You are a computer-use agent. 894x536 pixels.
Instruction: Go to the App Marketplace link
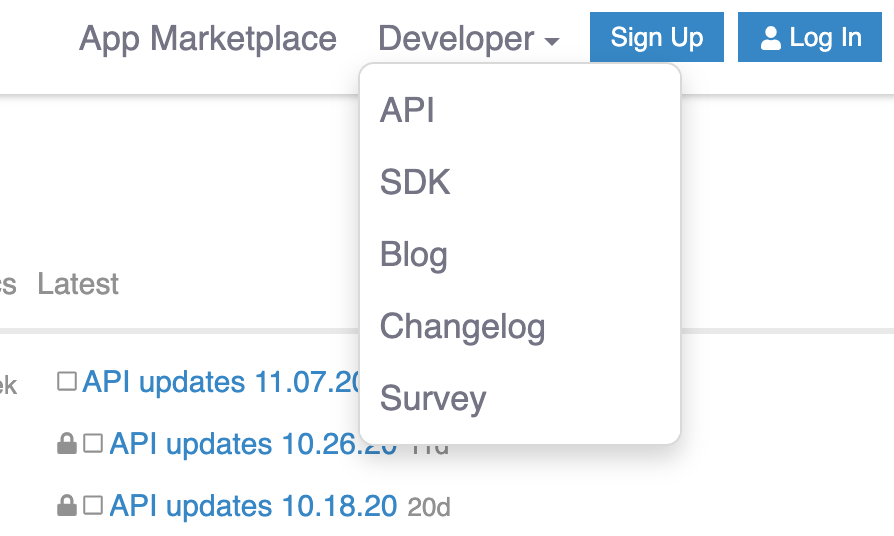coord(208,39)
